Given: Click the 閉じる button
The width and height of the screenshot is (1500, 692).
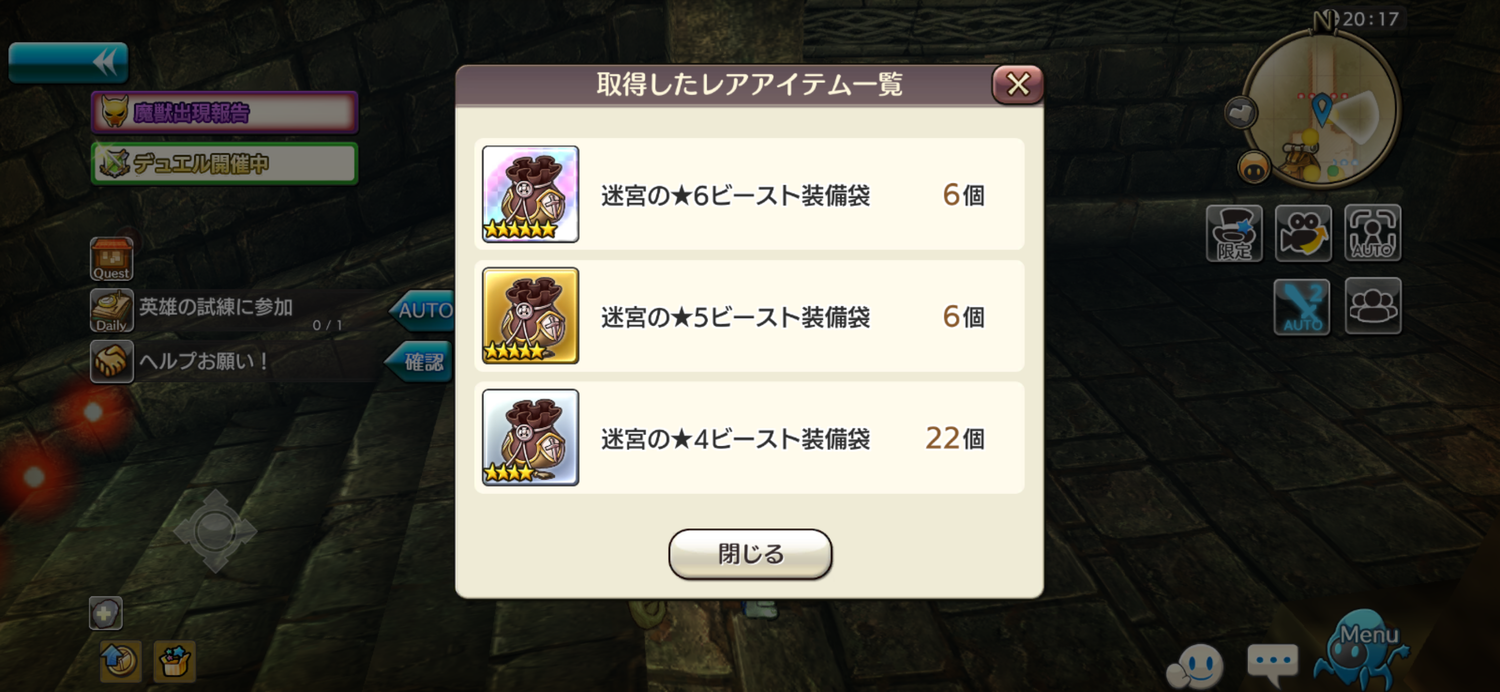Looking at the screenshot, I should coord(750,554).
